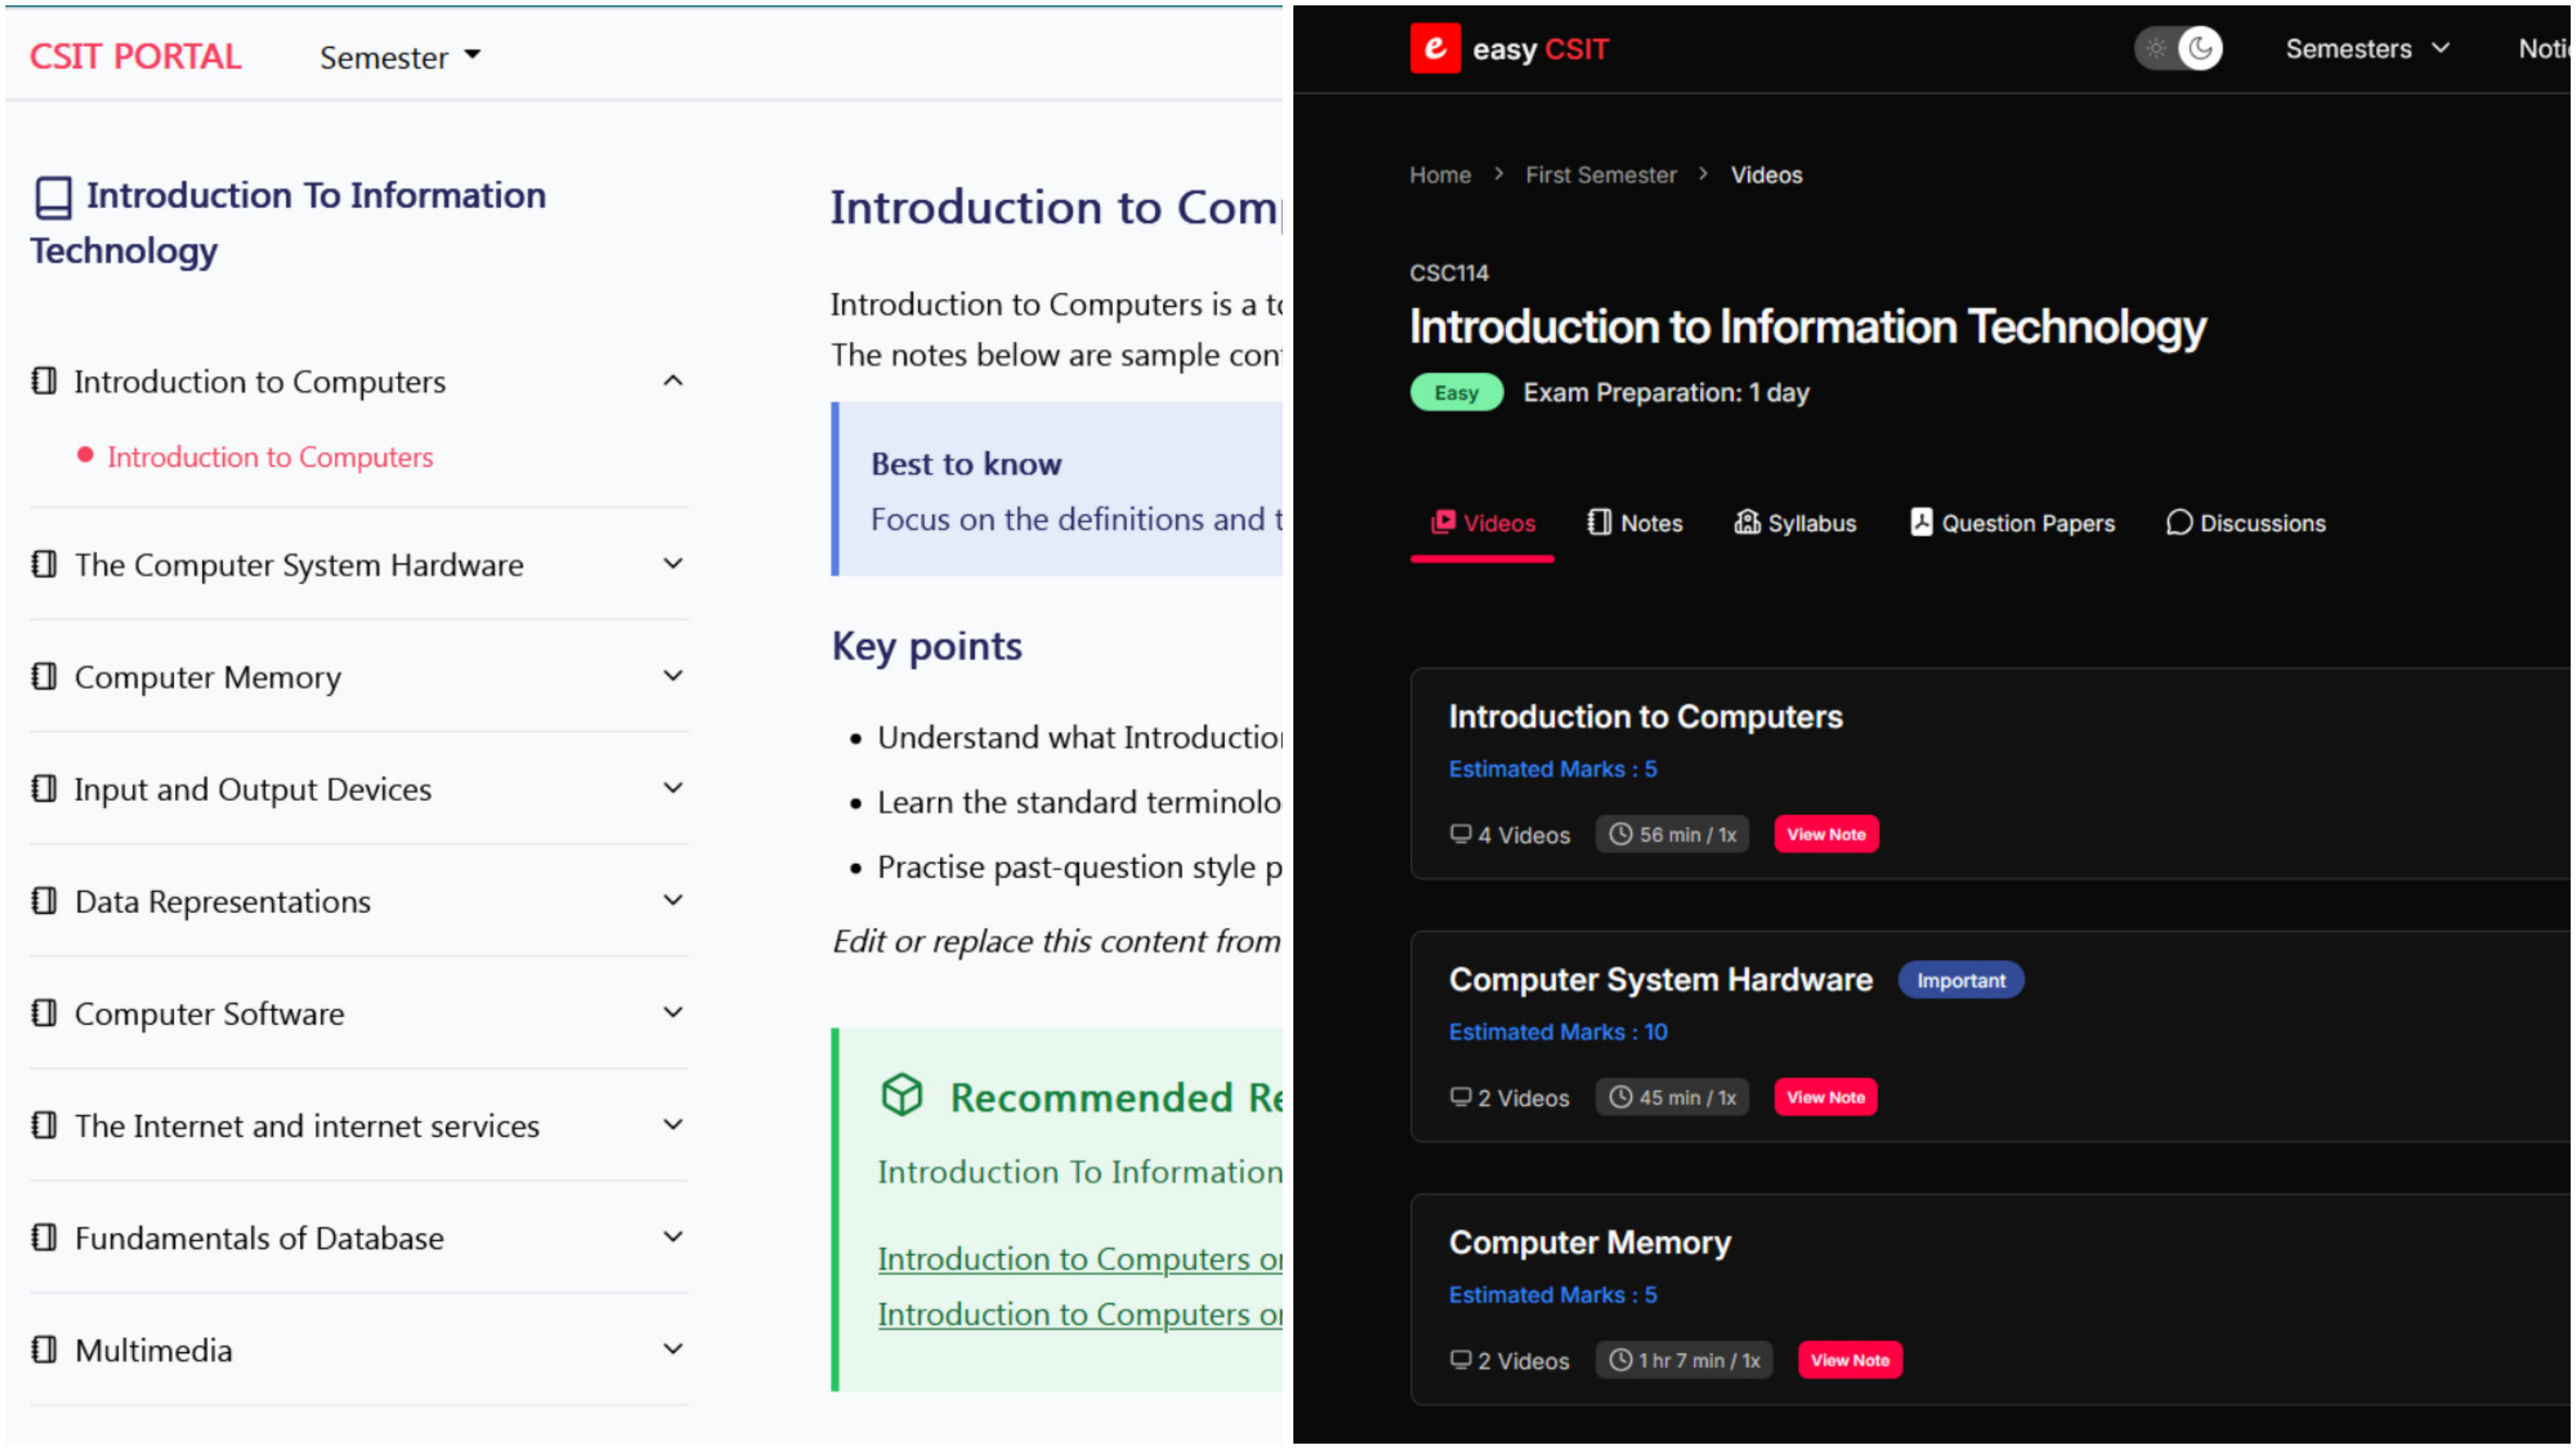Open first Introduction to Computers recommended link

click(1080, 1259)
